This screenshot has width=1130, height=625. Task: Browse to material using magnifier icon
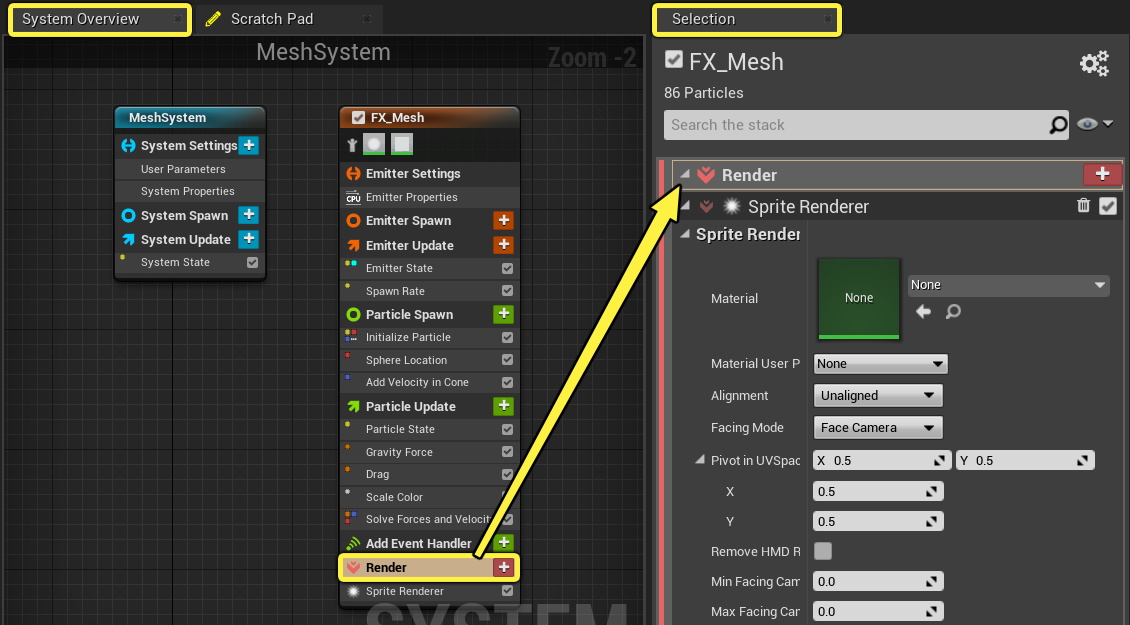(x=953, y=311)
